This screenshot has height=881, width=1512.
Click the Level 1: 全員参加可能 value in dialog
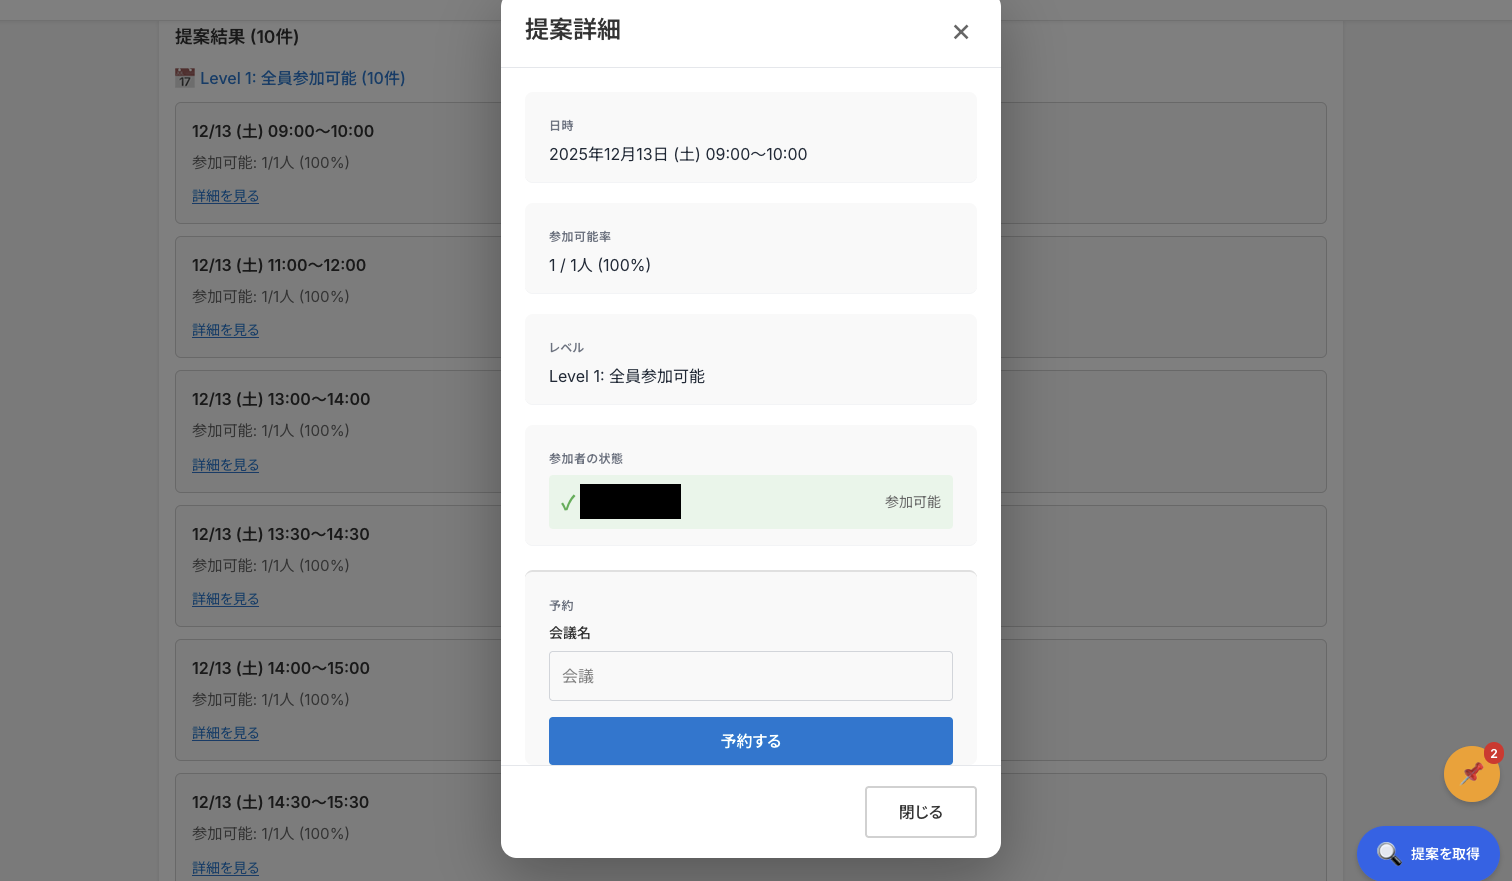627,376
